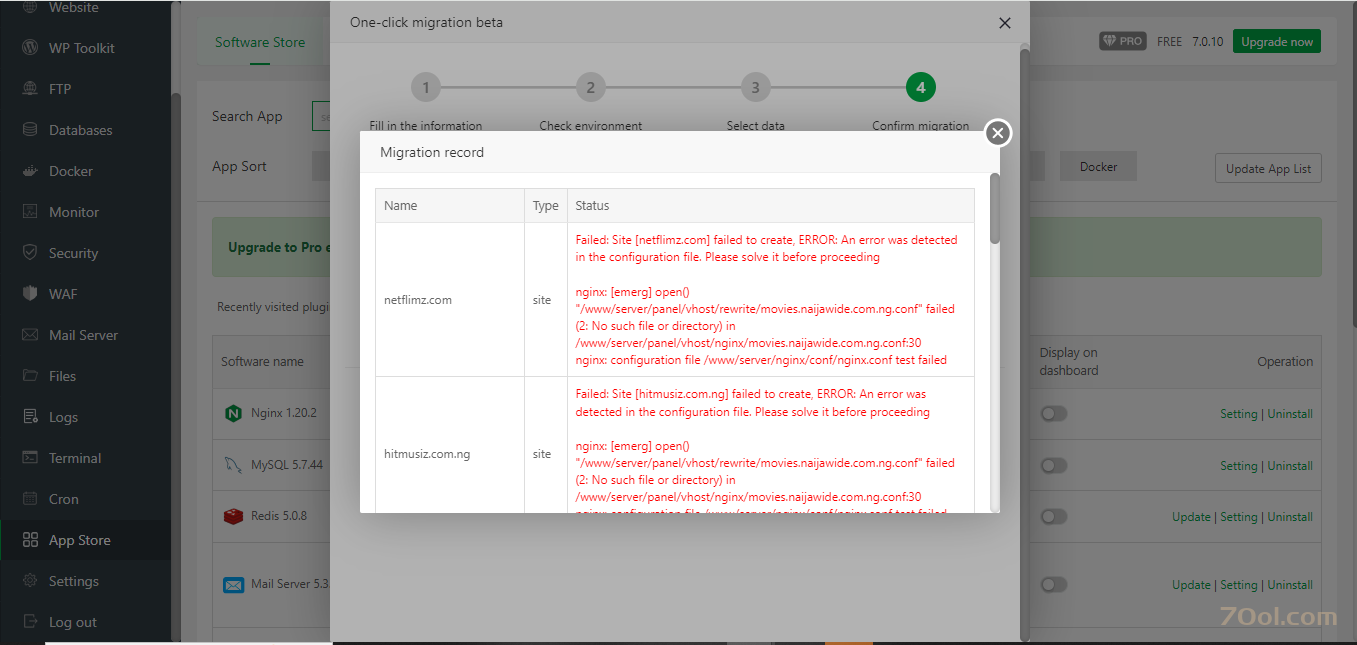This screenshot has width=1357, height=645.
Task: Switch to the Software Store tab
Action: click(260, 42)
